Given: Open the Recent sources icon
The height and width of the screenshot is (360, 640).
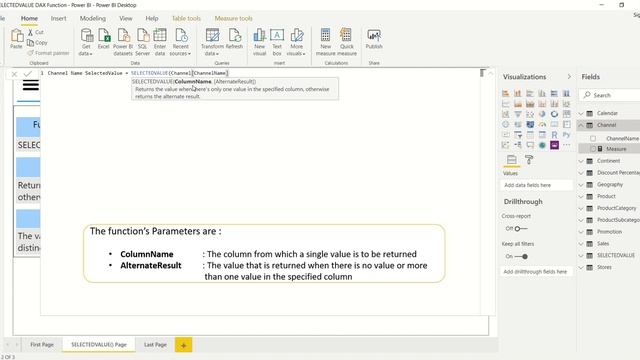Looking at the screenshot, I should (x=181, y=35).
